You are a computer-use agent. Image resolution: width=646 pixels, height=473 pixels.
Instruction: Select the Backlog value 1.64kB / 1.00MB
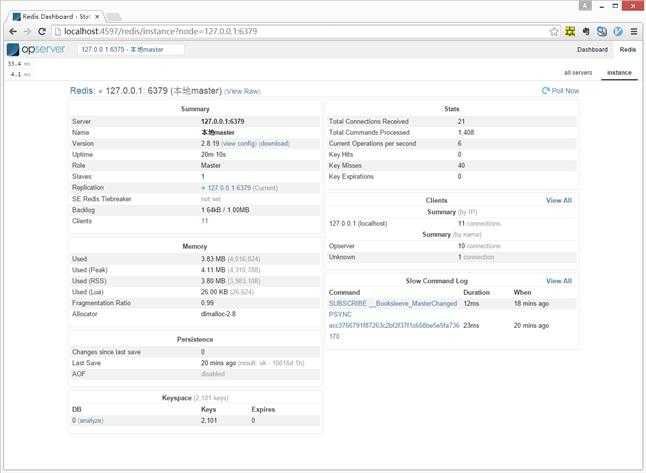point(225,210)
